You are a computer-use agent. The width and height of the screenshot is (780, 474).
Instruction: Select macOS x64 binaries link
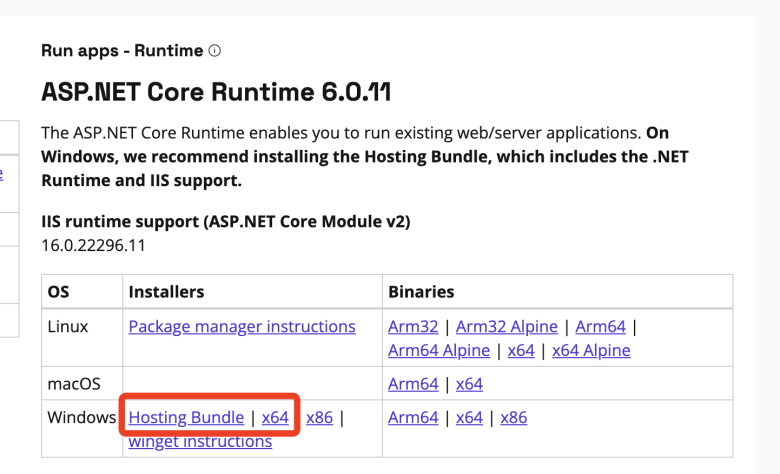click(469, 384)
